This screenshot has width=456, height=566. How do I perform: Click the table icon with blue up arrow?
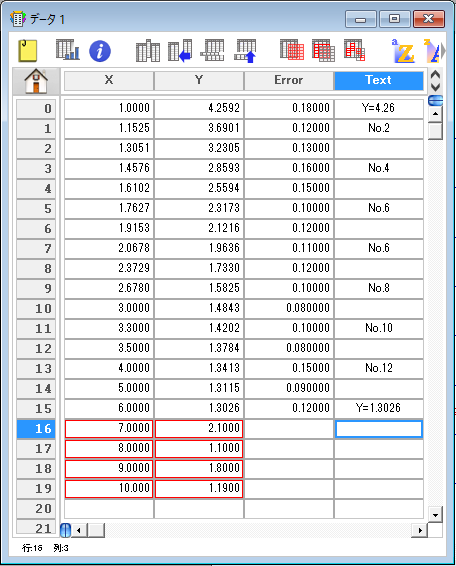pos(245,51)
